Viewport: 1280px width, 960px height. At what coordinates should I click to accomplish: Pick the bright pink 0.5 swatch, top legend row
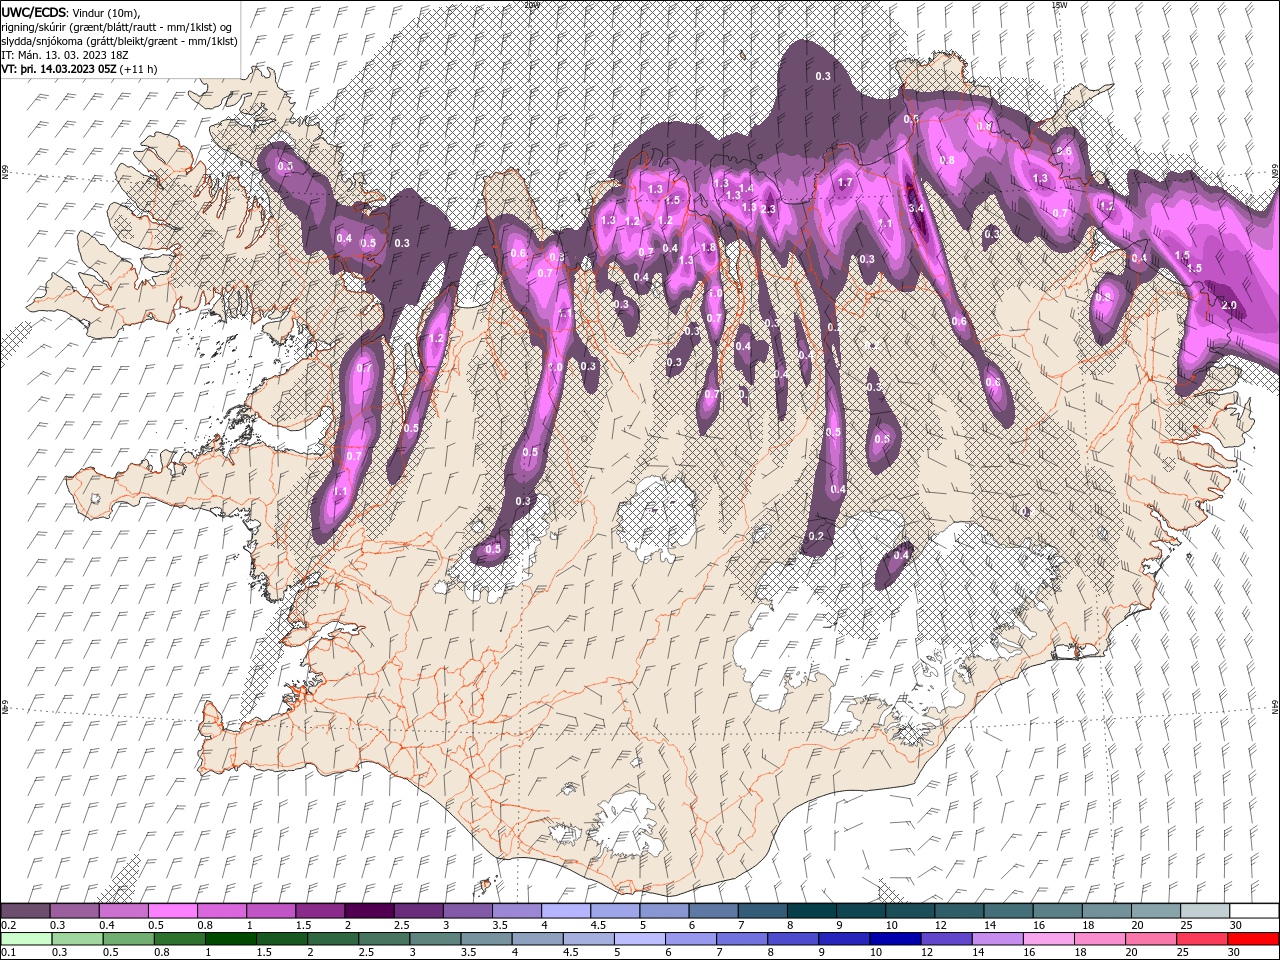pyautogui.click(x=173, y=911)
